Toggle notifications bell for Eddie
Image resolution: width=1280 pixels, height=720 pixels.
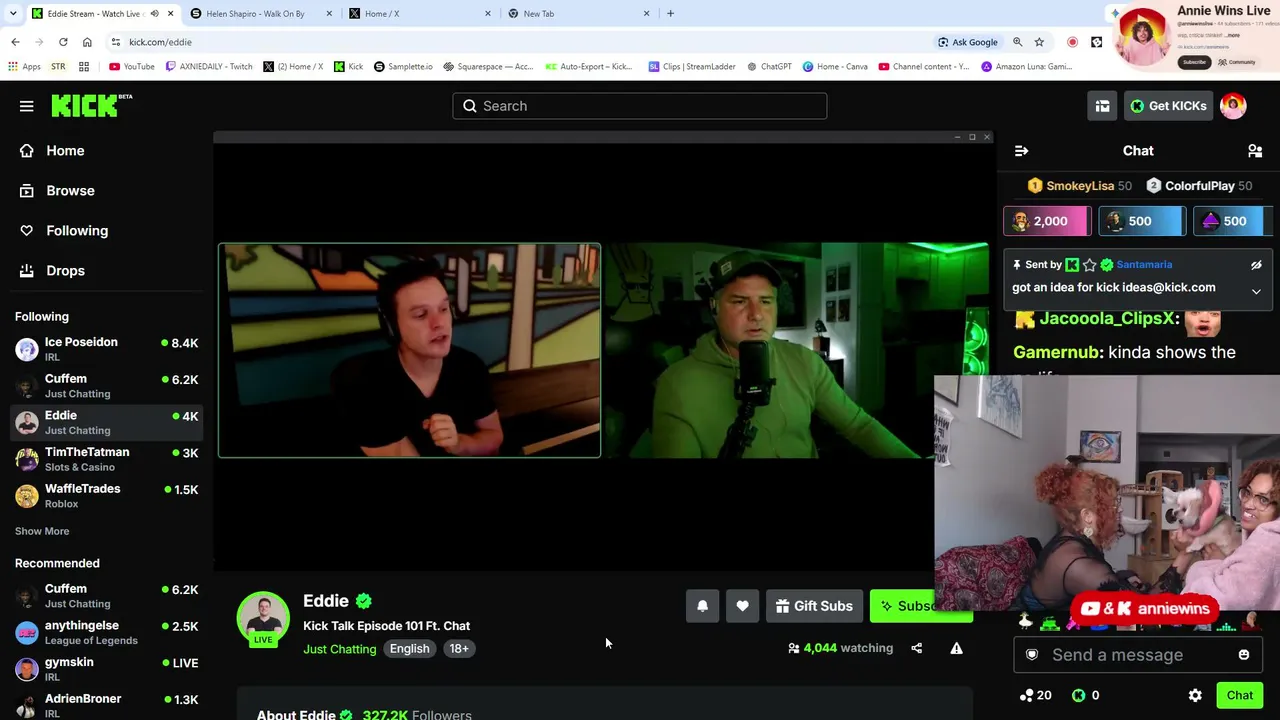702,606
